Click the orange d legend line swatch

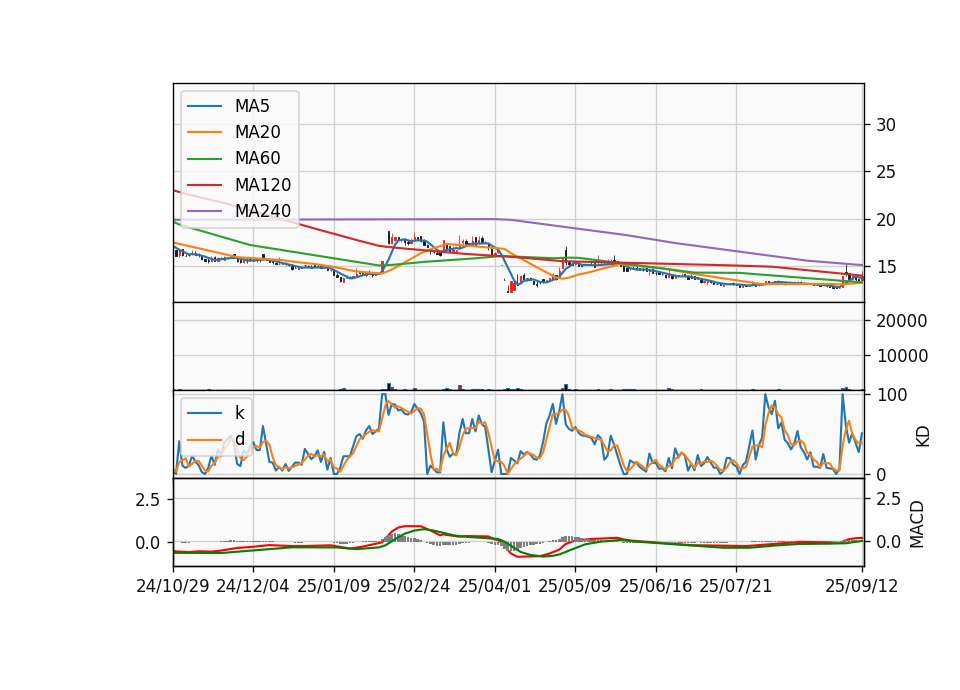coord(204,439)
